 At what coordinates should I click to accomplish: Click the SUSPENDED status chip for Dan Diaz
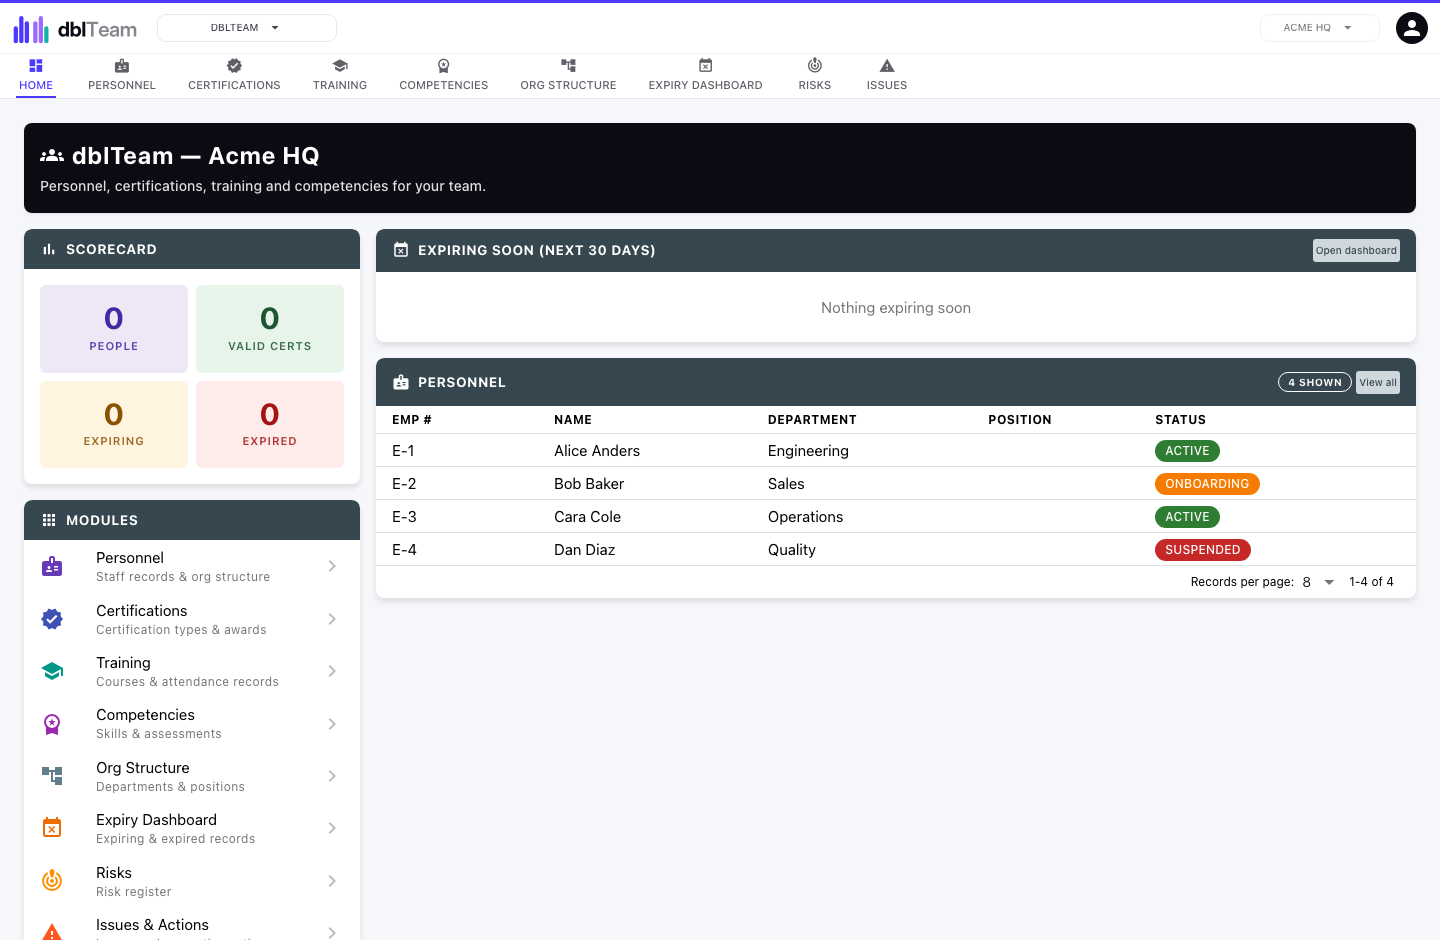(1203, 550)
